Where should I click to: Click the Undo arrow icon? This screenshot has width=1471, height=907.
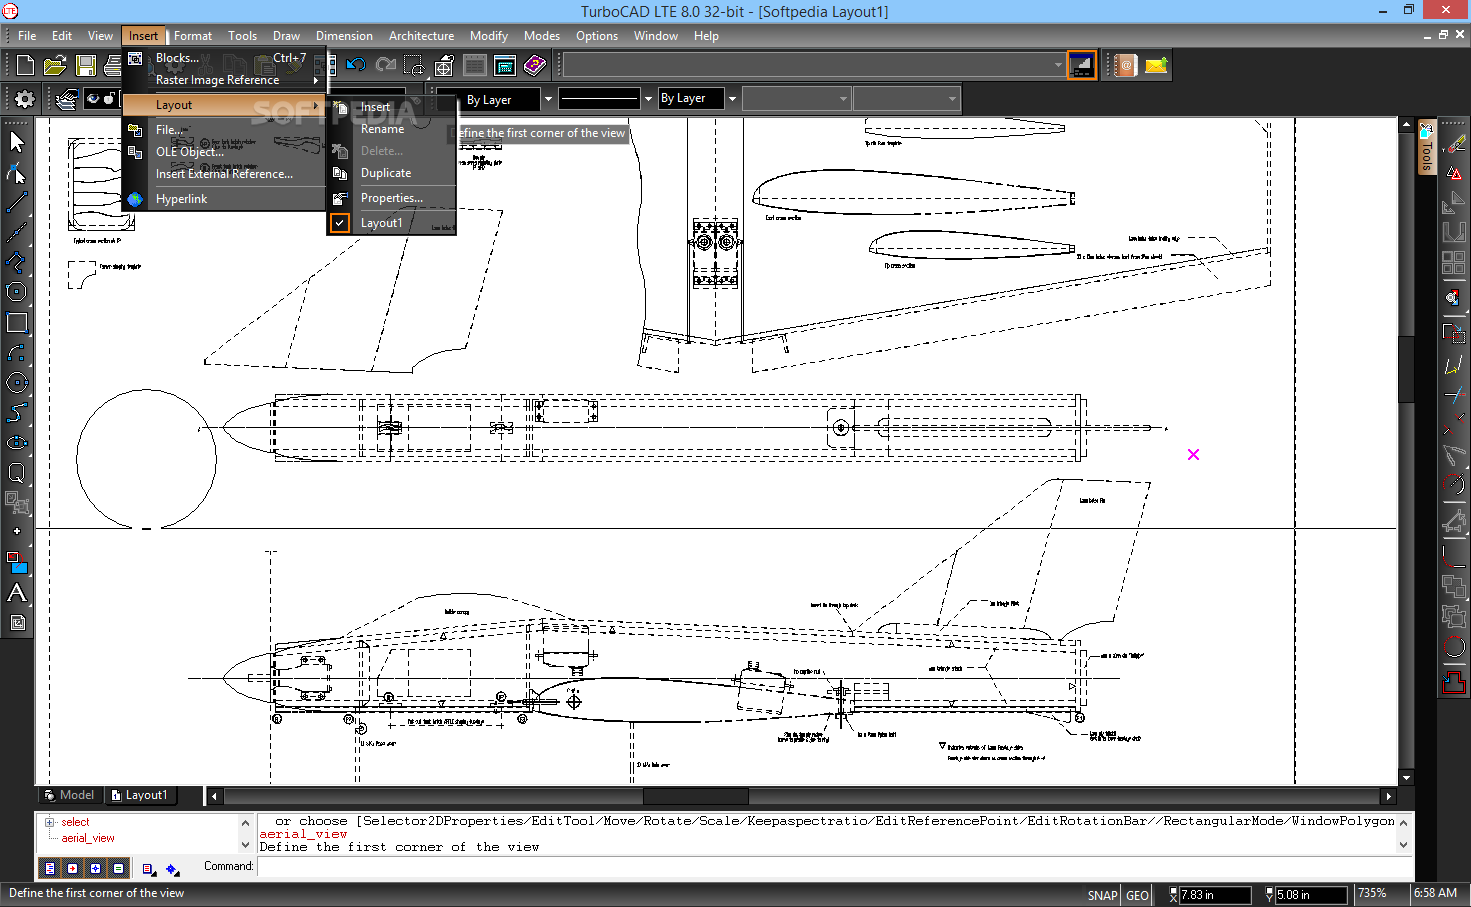tap(355, 66)
